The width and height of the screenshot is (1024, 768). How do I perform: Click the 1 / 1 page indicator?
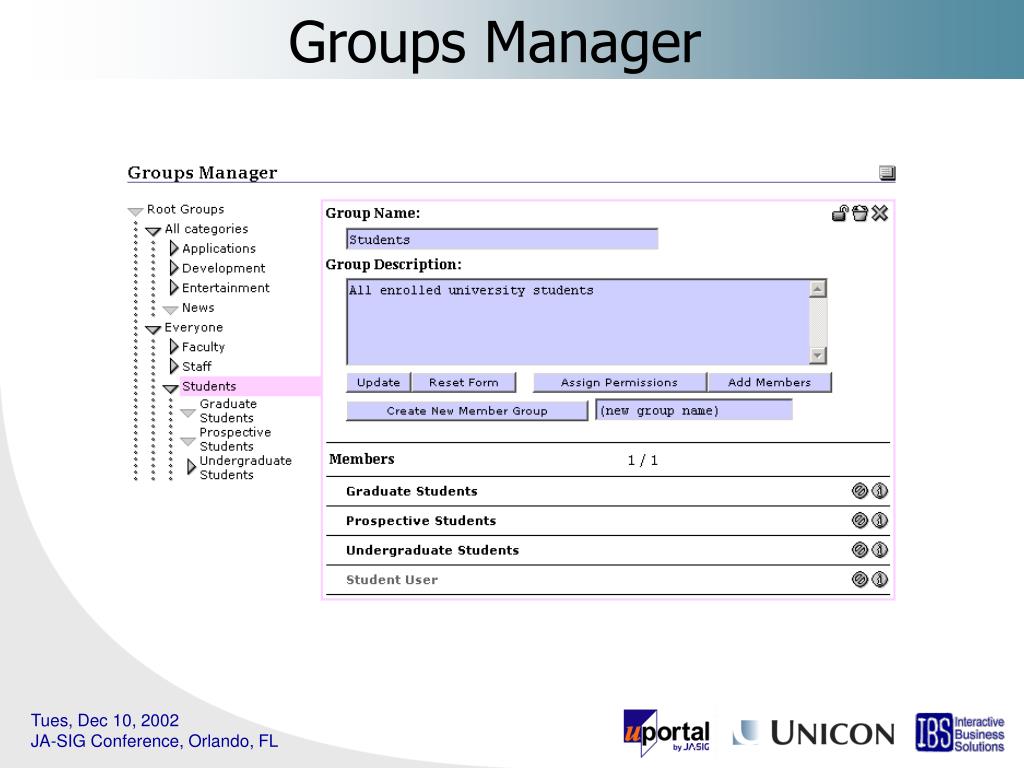pos(643,460)
